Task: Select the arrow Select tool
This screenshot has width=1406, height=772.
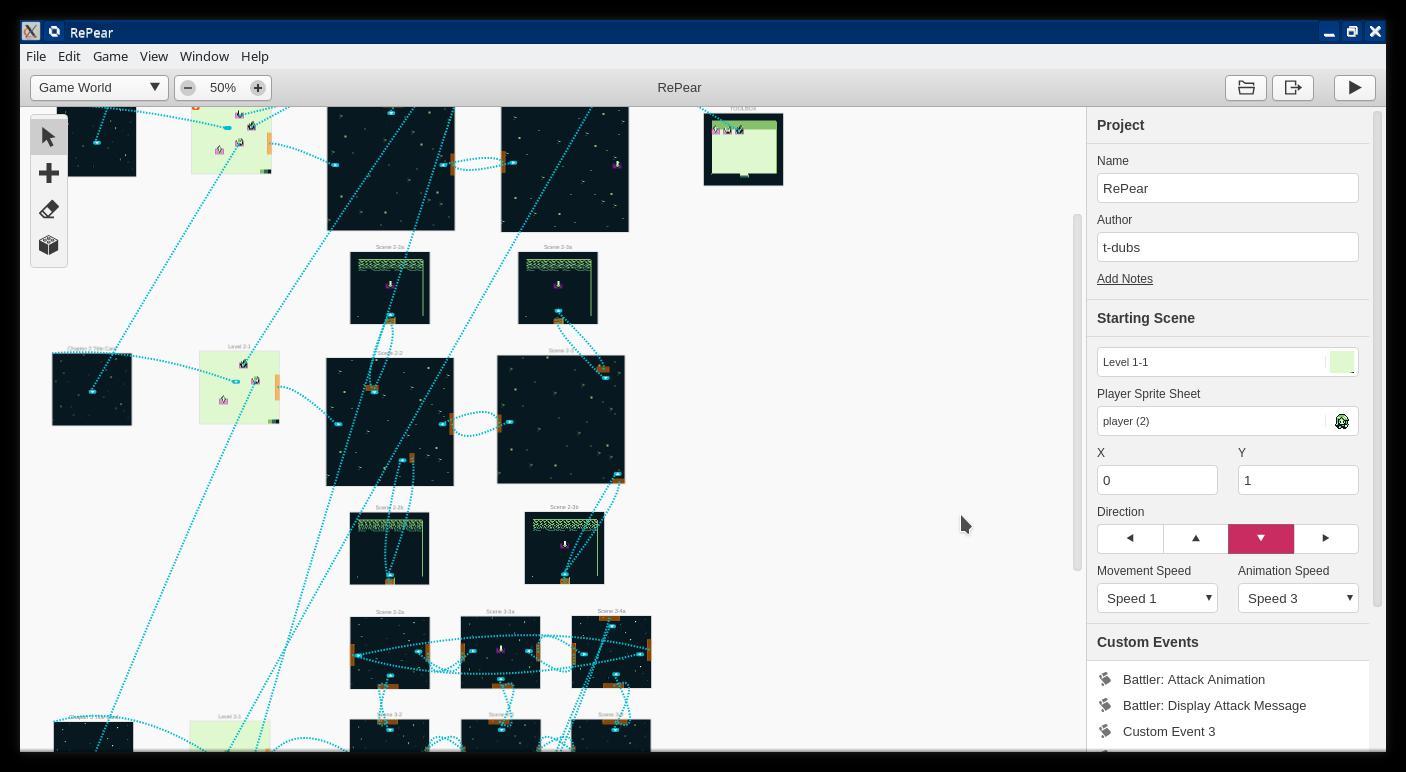Action: [x=48, y=137]
